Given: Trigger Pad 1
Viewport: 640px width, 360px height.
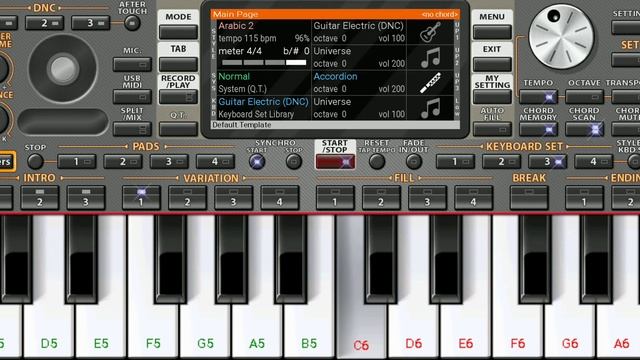Looking at the screenshot, I should 77,162.
